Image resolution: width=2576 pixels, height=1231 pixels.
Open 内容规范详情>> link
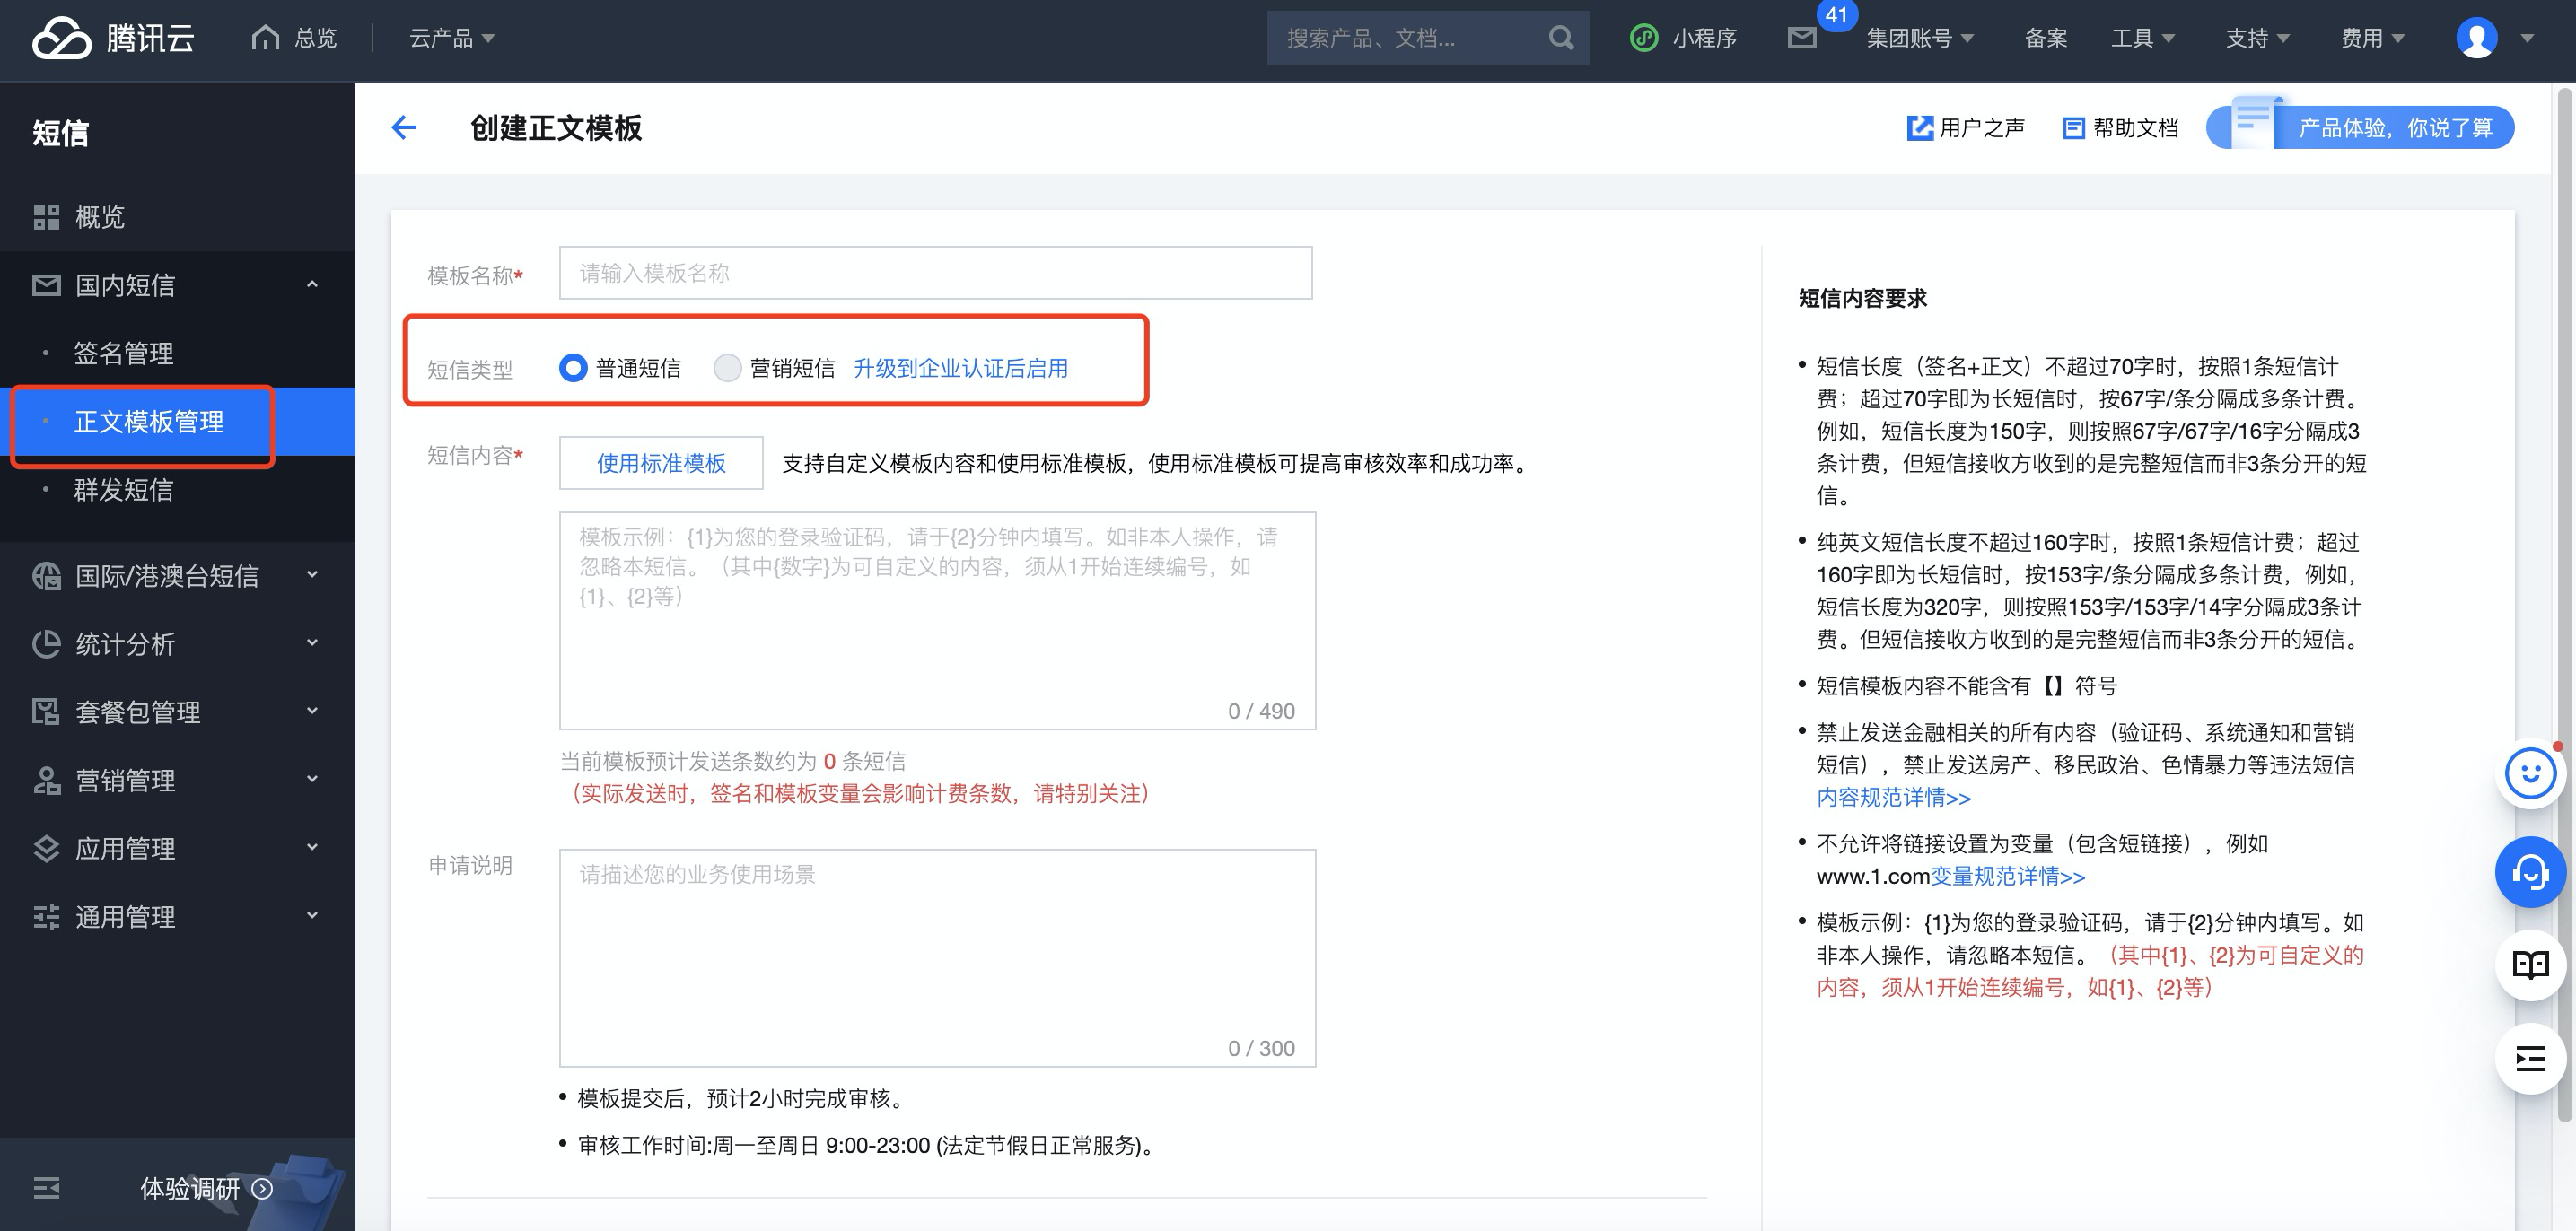click(x=1893, y=797)
